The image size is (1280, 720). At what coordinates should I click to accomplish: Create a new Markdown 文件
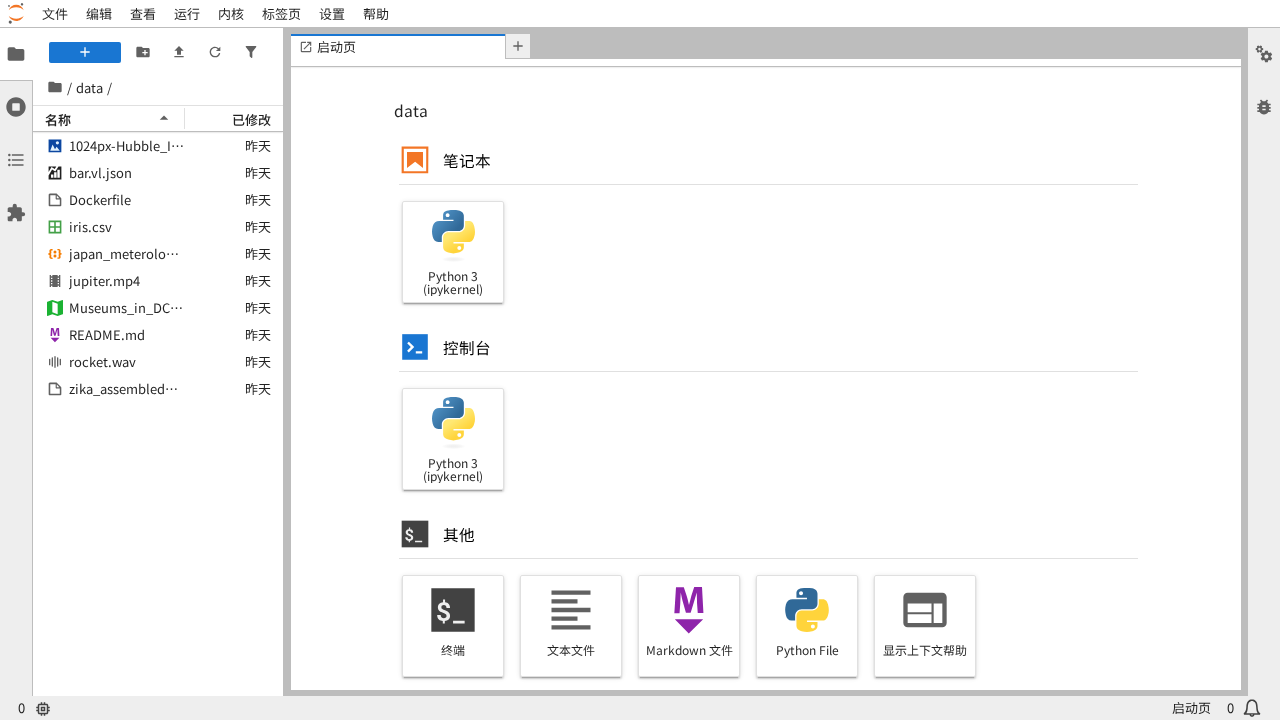(x=689, y=626)
